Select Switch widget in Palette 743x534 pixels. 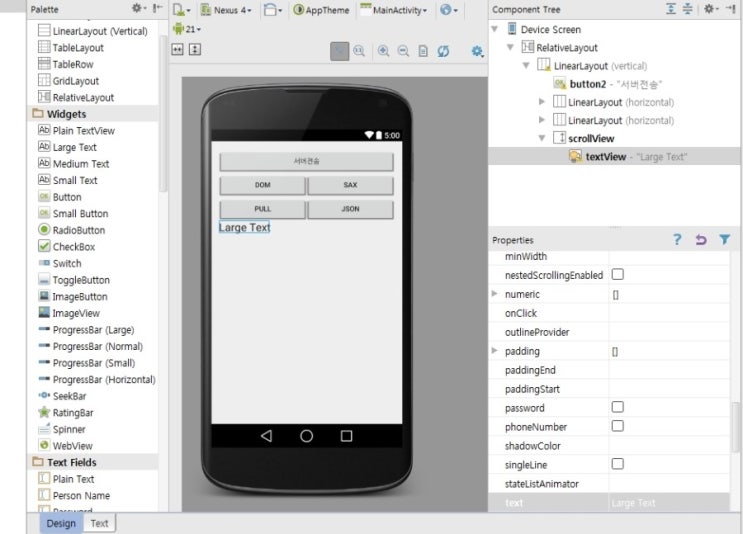point(60,263)
